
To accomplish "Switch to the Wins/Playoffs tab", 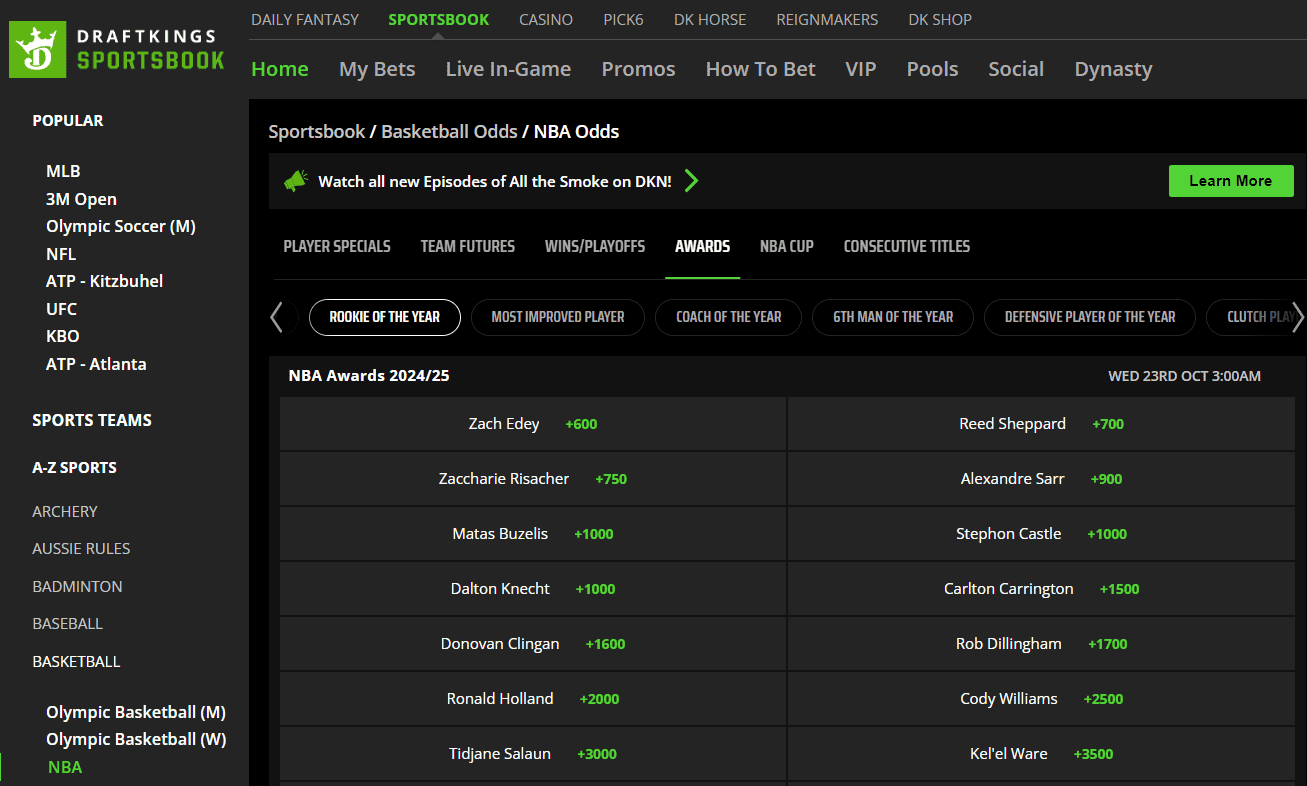I will [x=595, y=246].
